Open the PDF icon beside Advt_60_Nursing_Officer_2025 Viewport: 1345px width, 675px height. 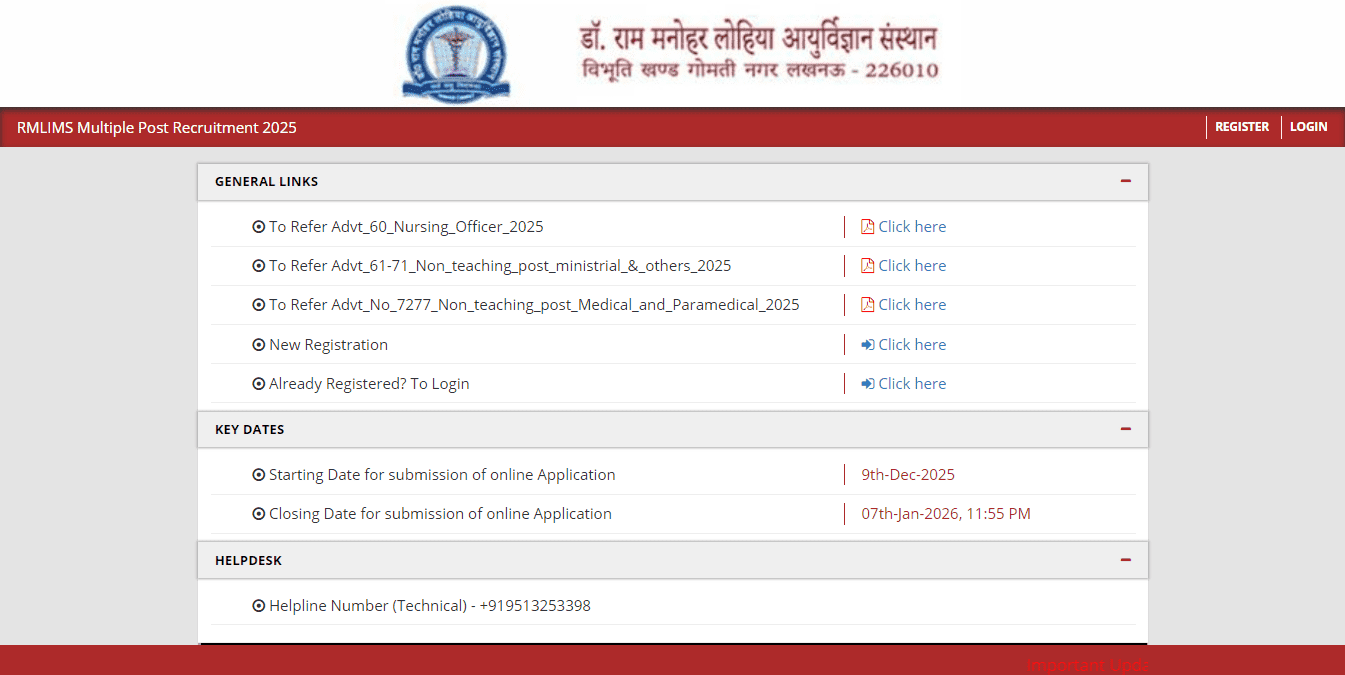pyautogui.click(x=866, y=226)
